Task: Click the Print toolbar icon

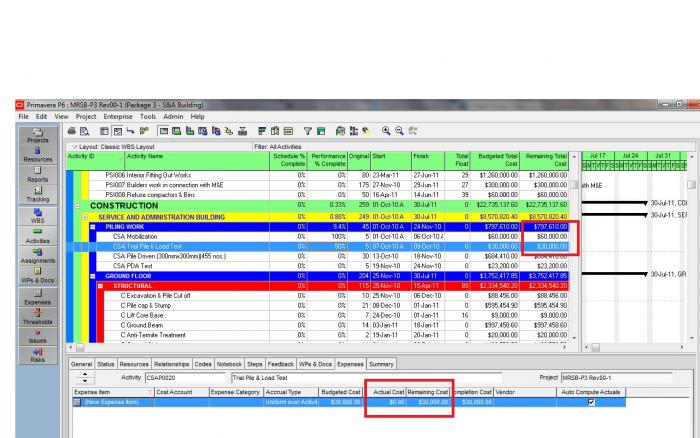Action: click(71, 131)
